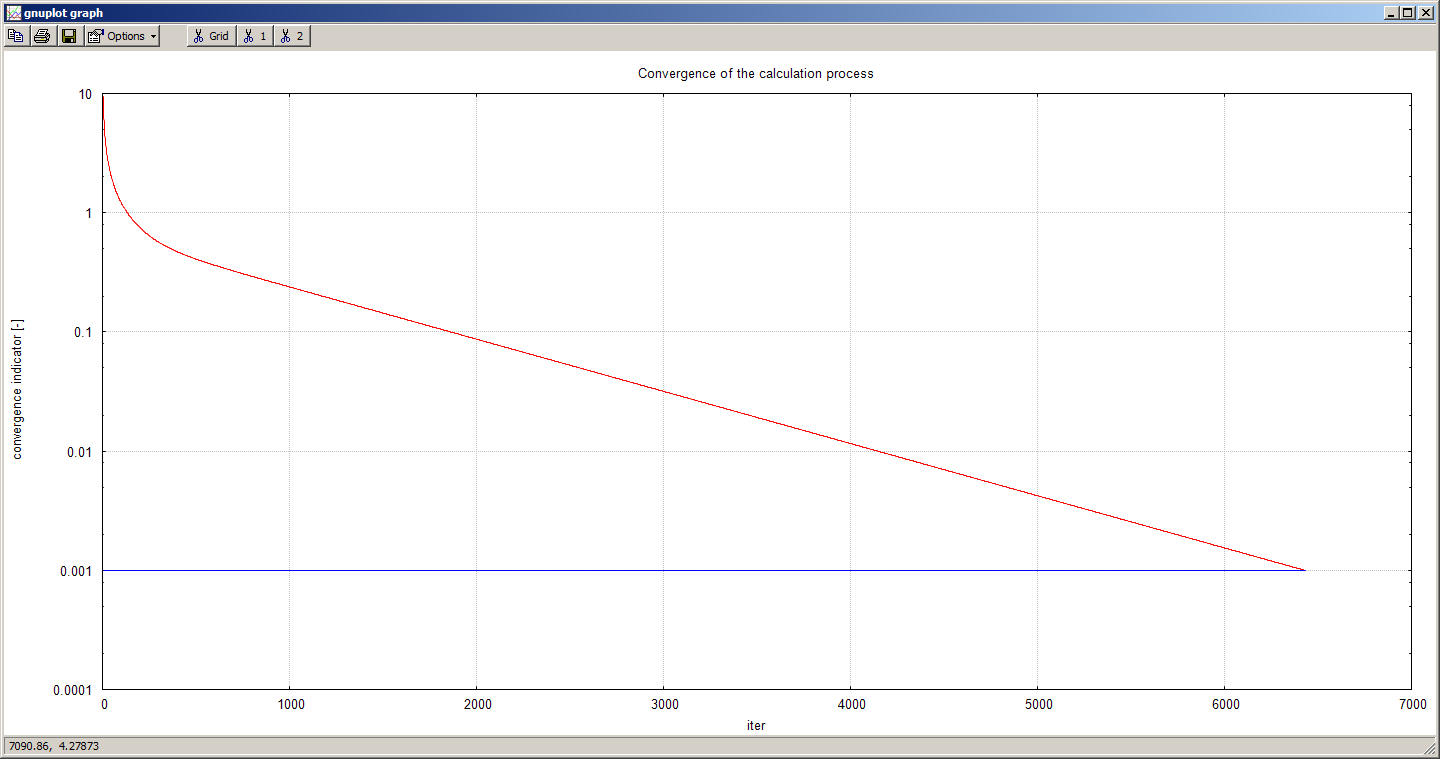Click the 3000 tick label on x-axis
Screen dimensions: 1440x759
(x=663, y=705)
